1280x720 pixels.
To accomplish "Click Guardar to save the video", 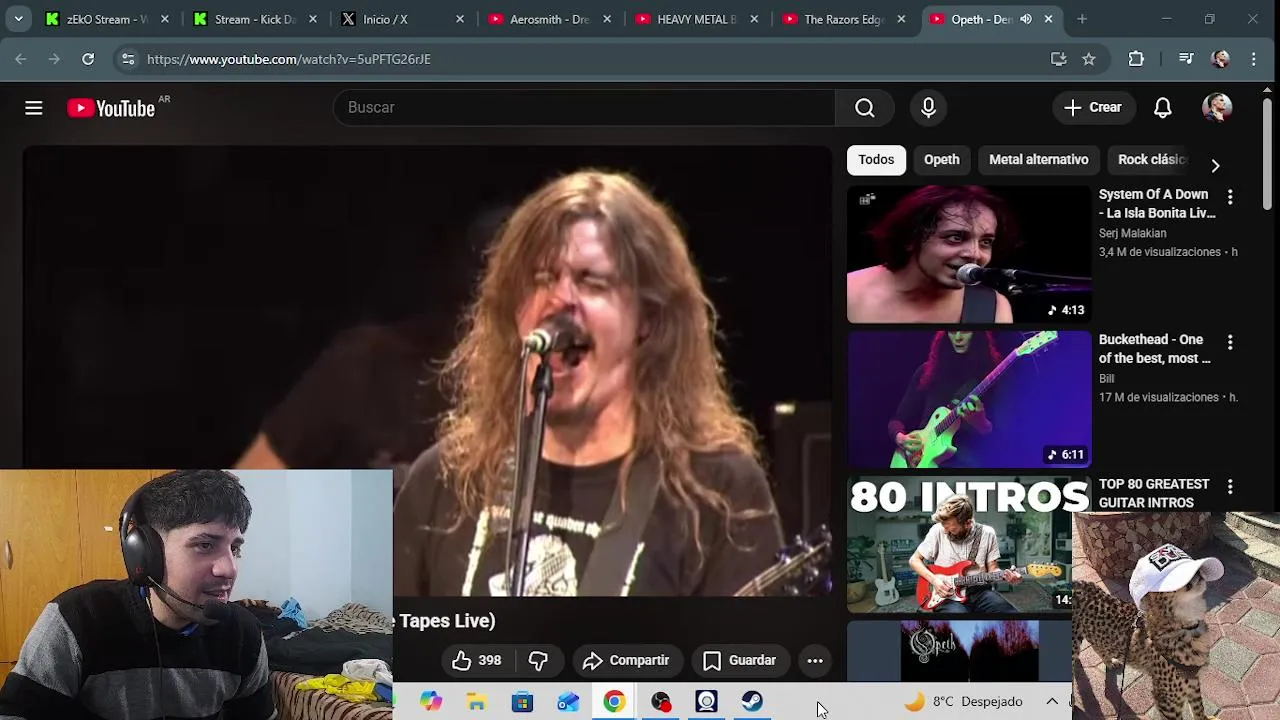I will tap(739, 660).
